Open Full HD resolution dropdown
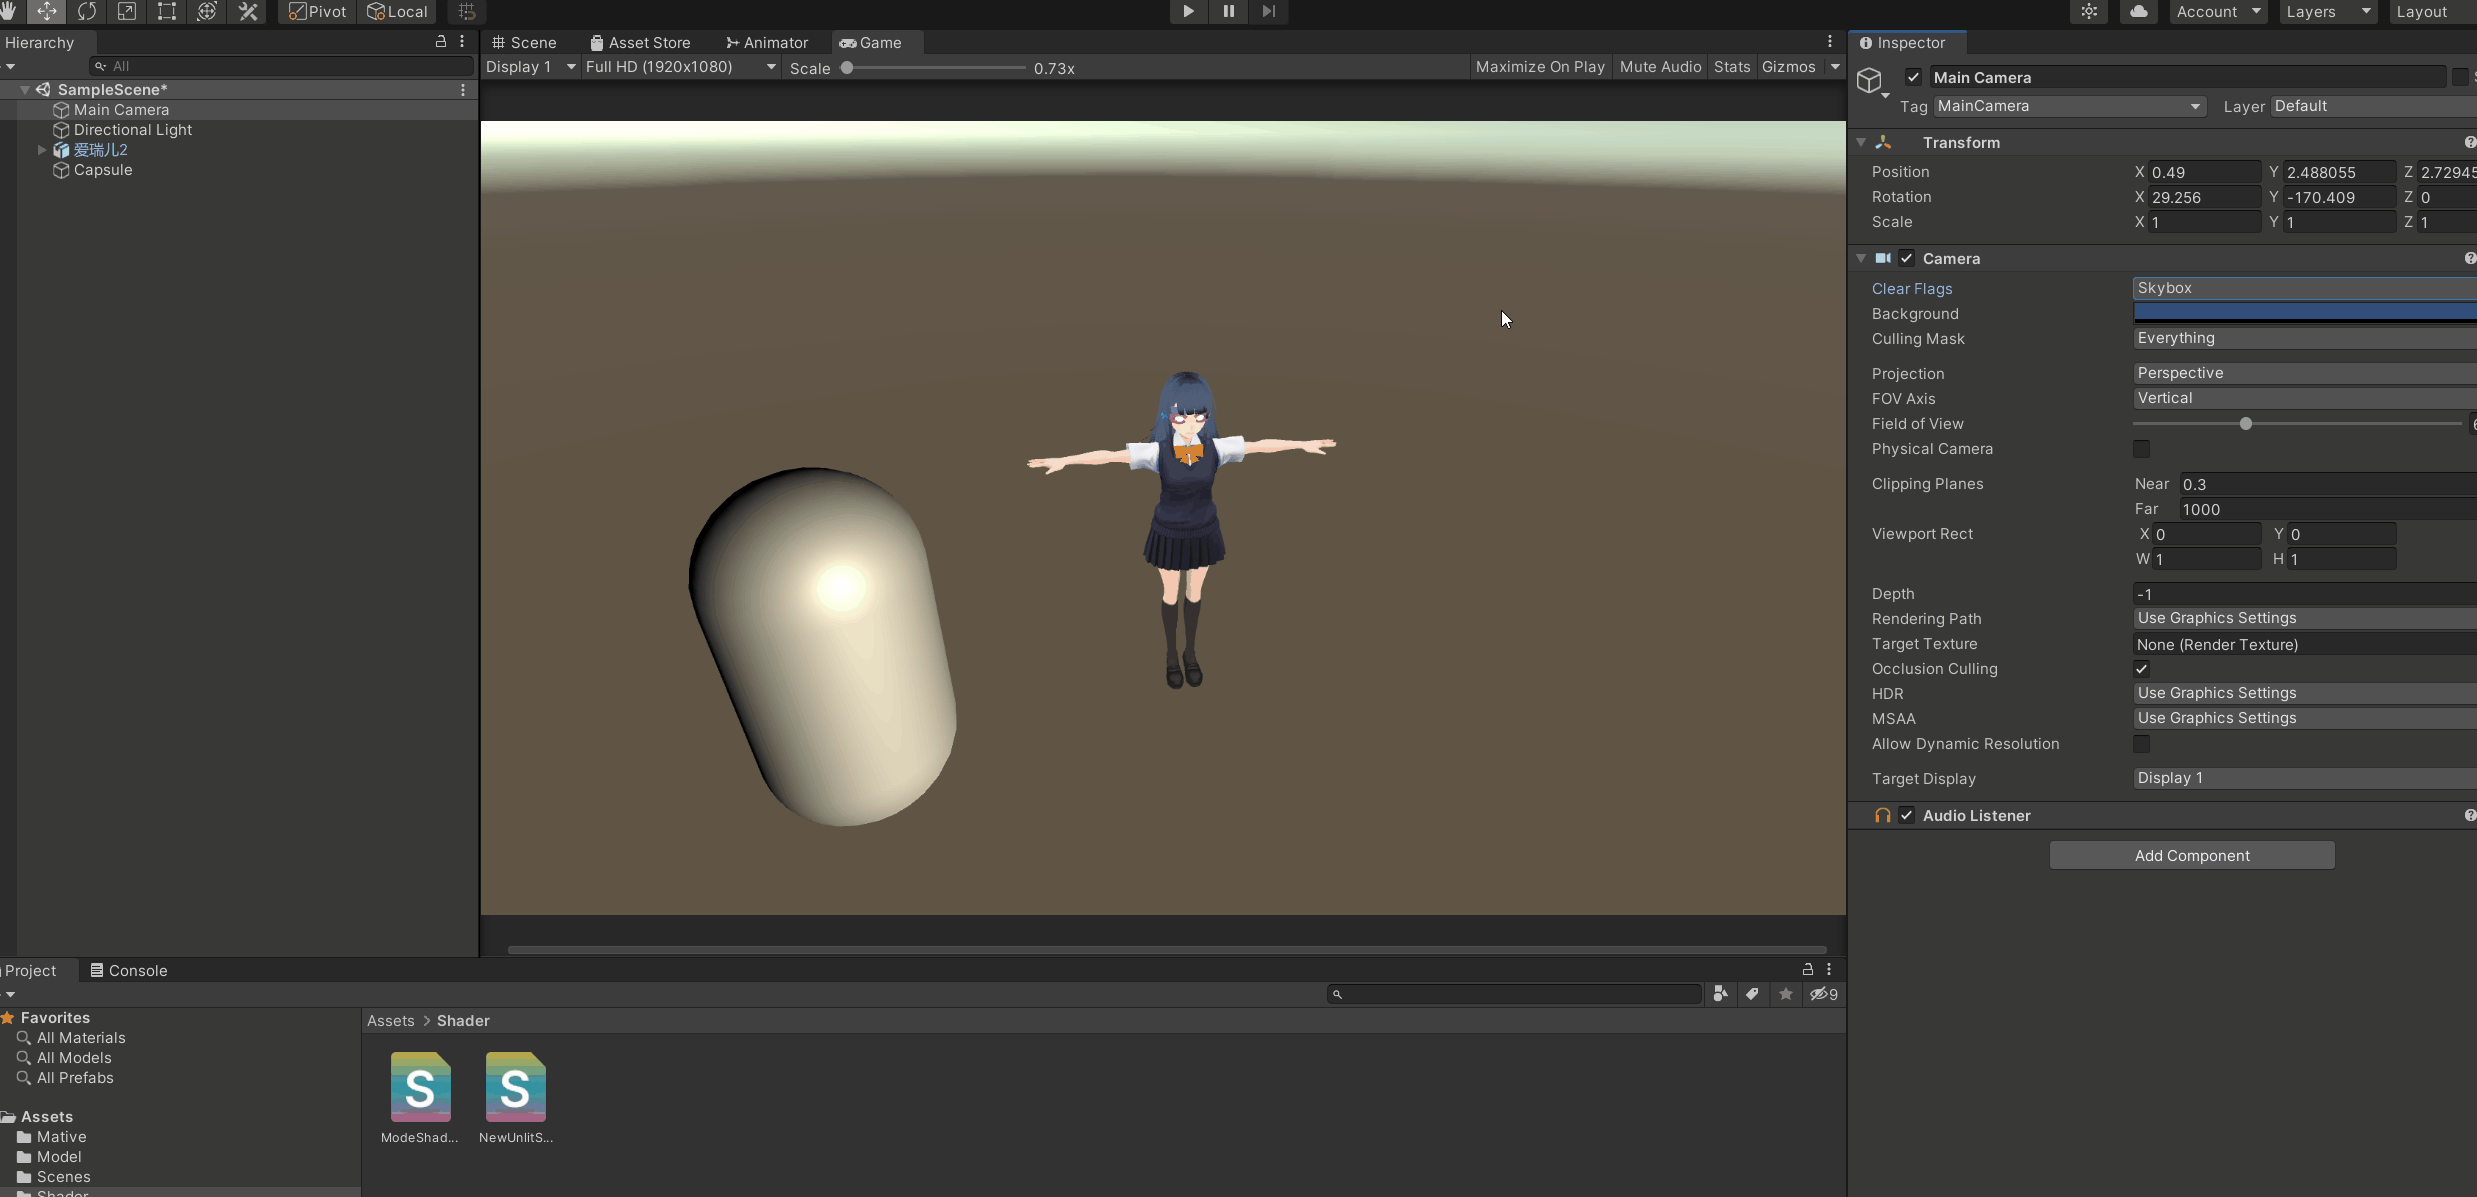Screen dimensions: 2477x1197 pyautogui.click(x=680, y=67)
